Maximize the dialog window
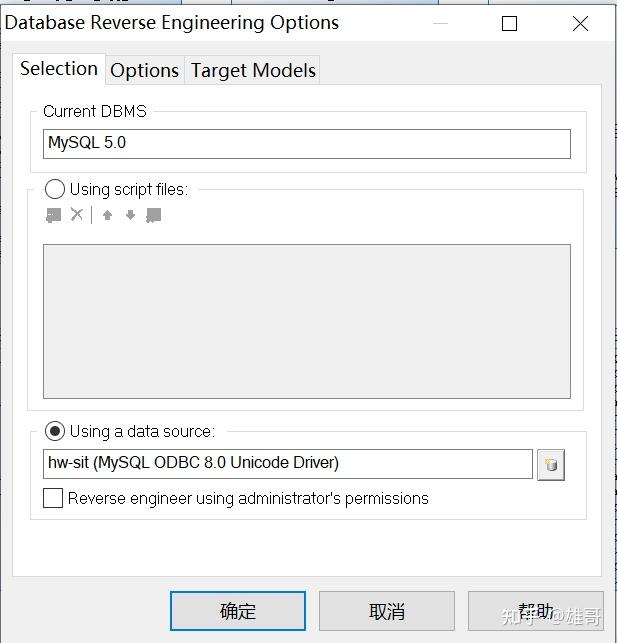Viewport: 617px width, 643px height. pos(510,23)
